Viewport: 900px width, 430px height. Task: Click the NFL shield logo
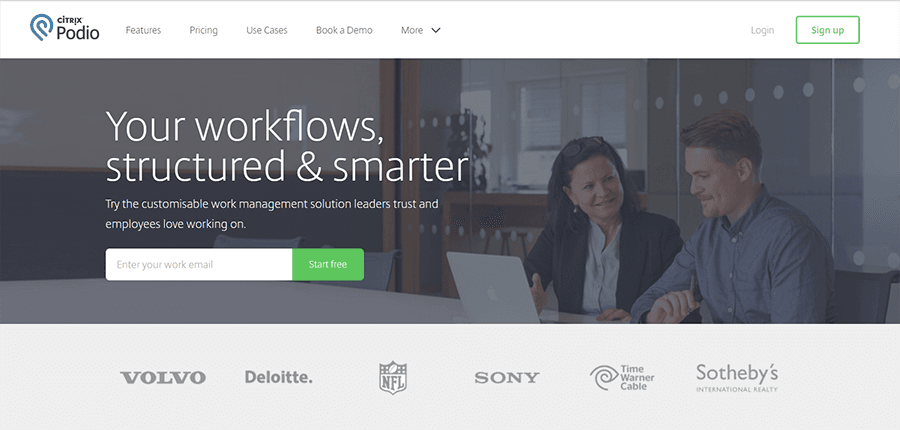pos(393,377)
